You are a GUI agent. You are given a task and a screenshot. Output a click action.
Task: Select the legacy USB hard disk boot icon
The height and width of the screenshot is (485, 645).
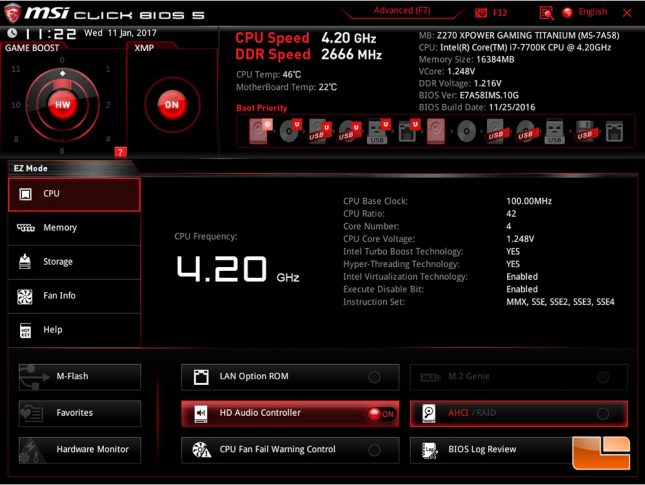pyautogui.click(x=497, y=131)
